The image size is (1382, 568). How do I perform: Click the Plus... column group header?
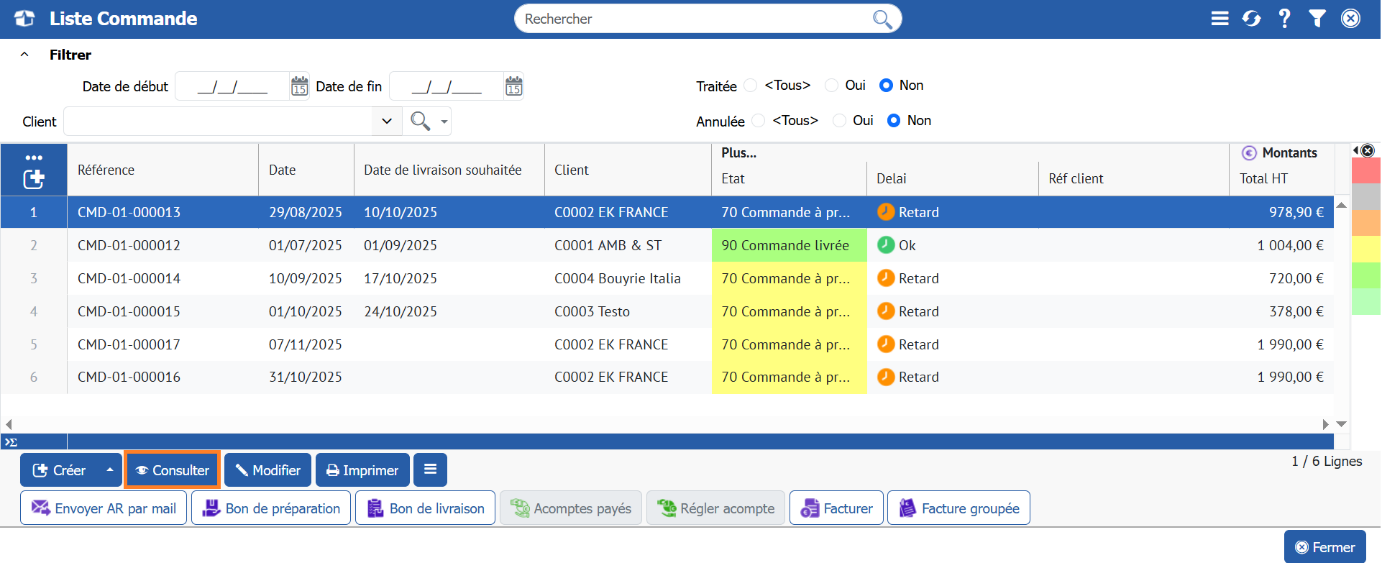(x=741, y=153)
